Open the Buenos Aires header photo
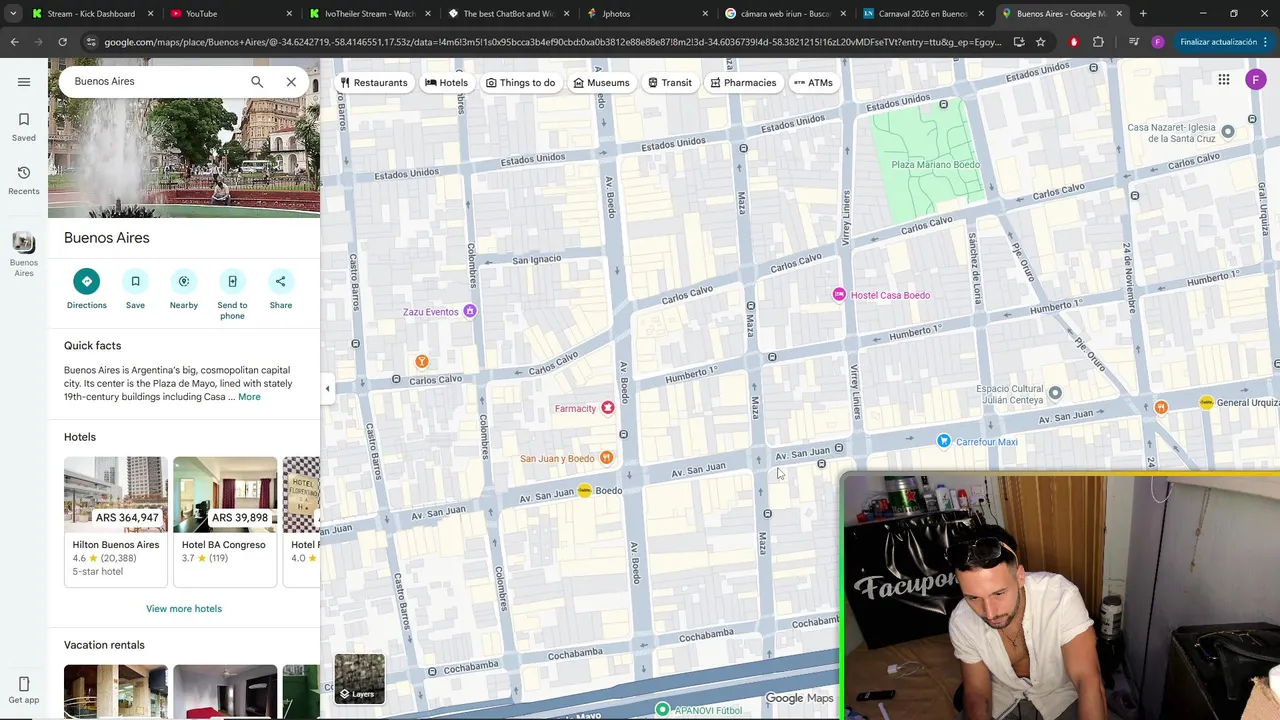This screenshot has width=1280, height=720. pyautogui.click(x=184, y=158)
